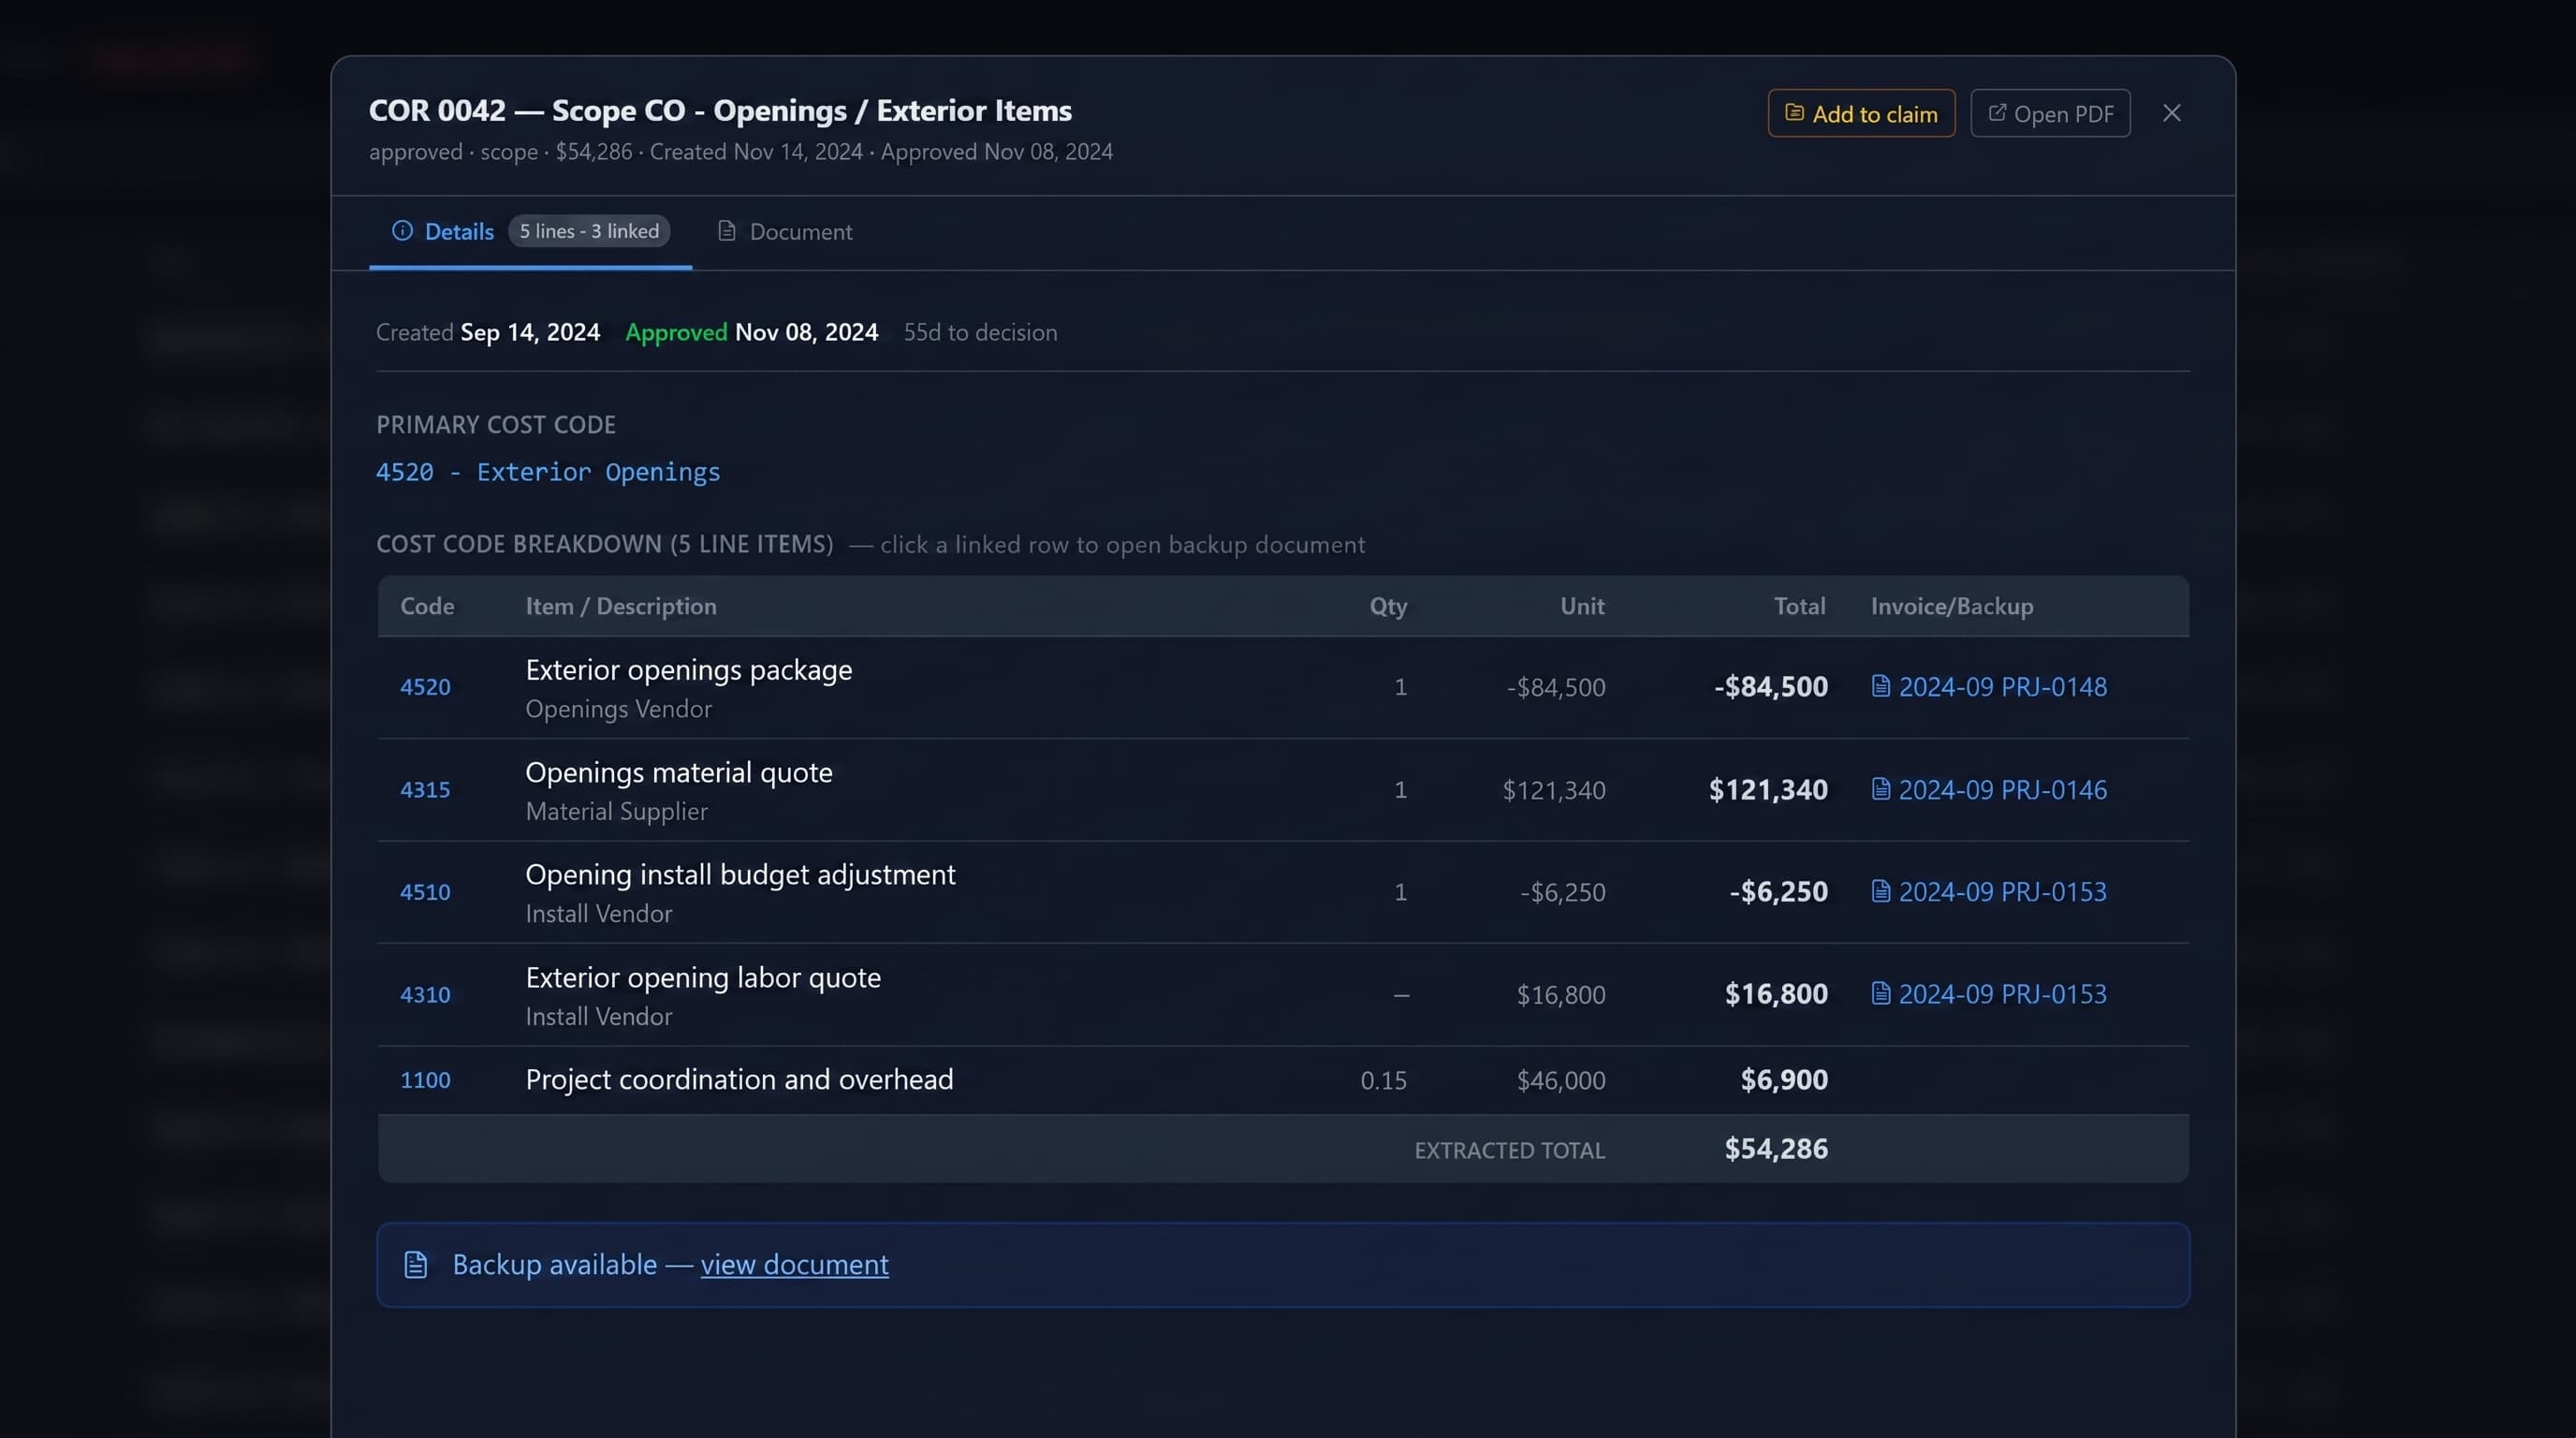Select the Openings material quote row
The width and height of the screenshot is (2576, 1438).
(x=1283, y=790)
